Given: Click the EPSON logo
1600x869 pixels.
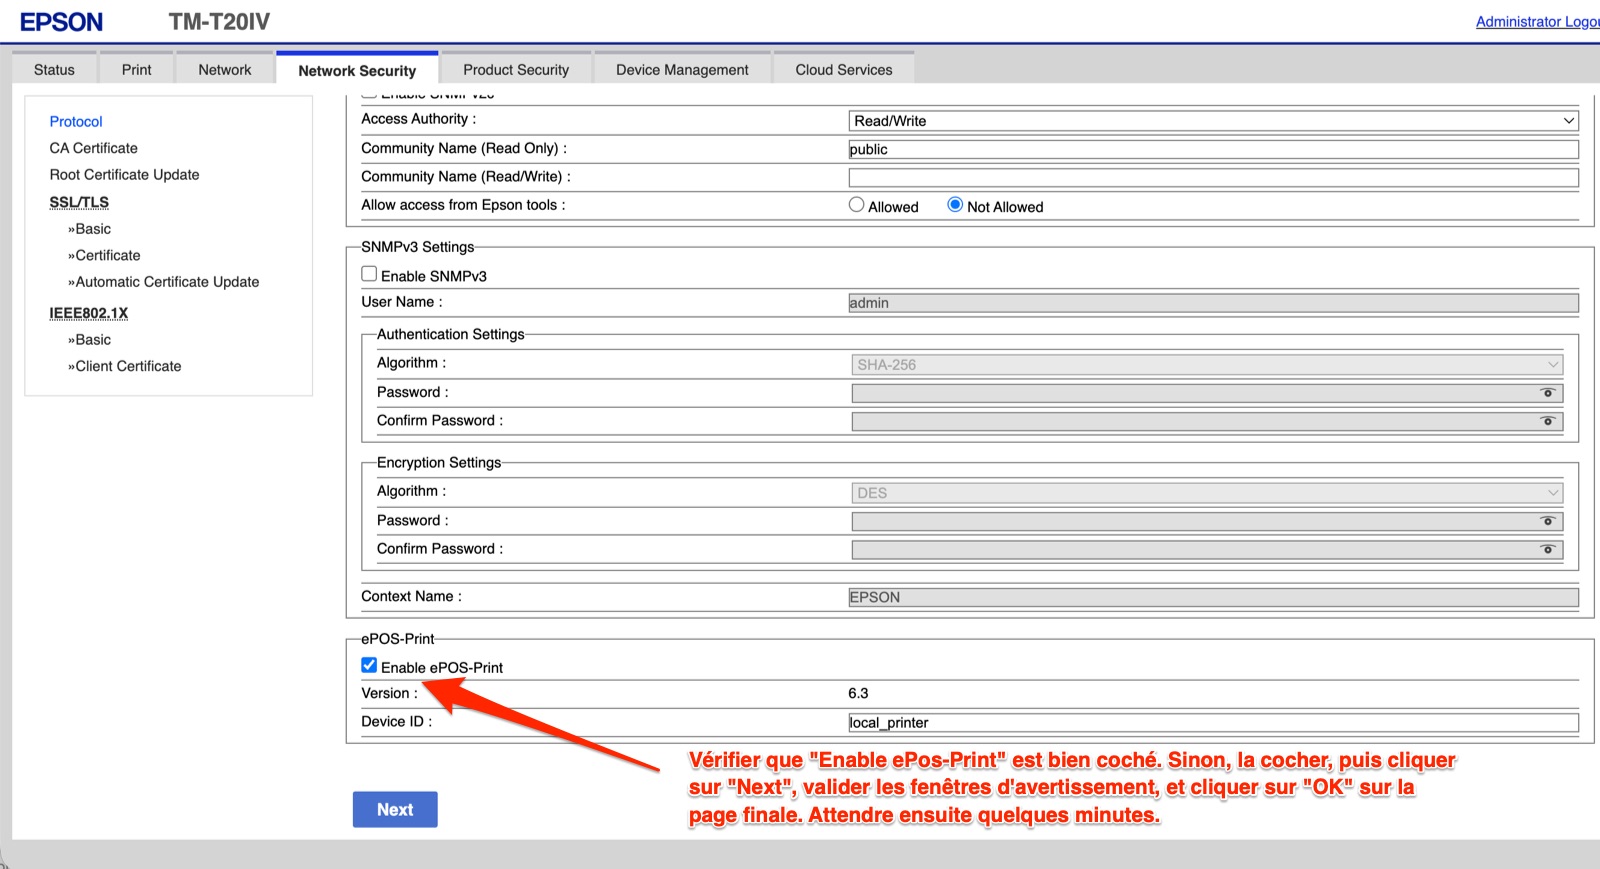Looking at the screenshot, I should [61, 22].
